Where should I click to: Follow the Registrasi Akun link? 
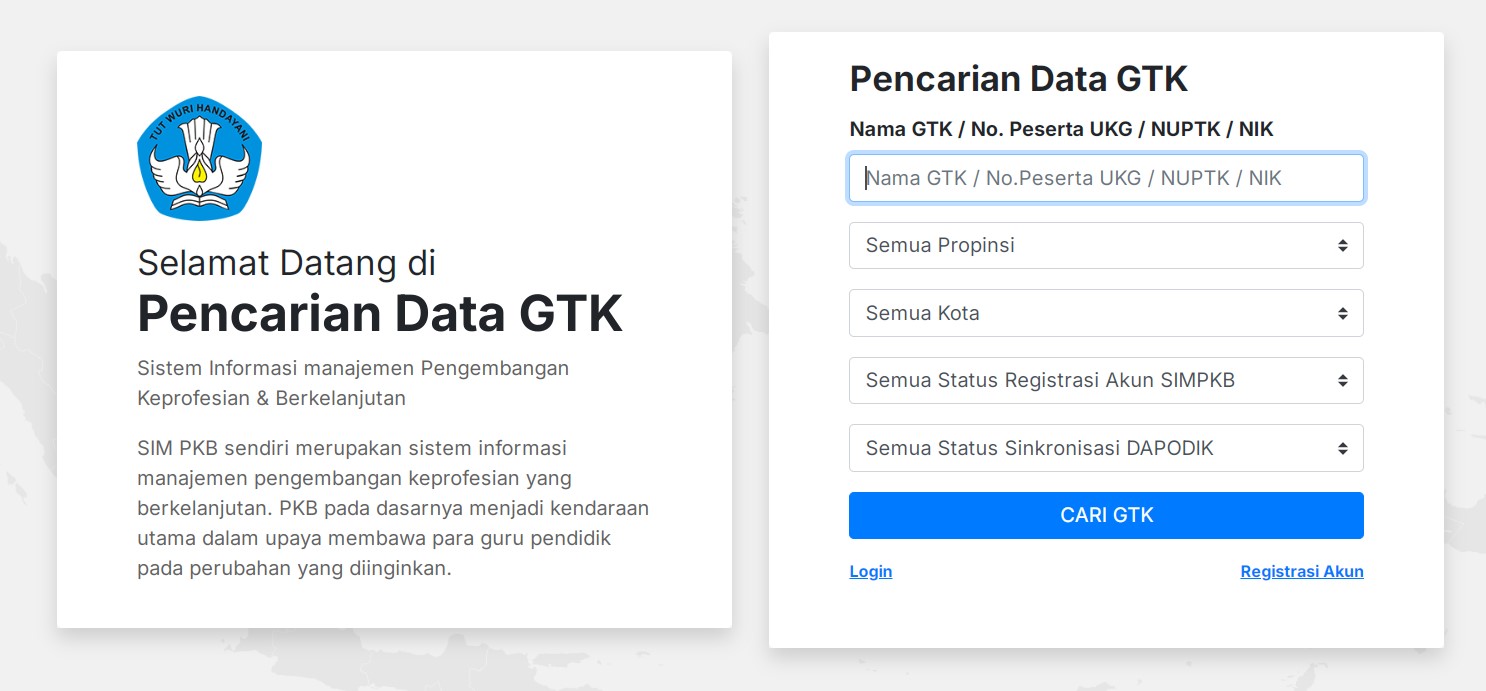[x=1302, y=572]
